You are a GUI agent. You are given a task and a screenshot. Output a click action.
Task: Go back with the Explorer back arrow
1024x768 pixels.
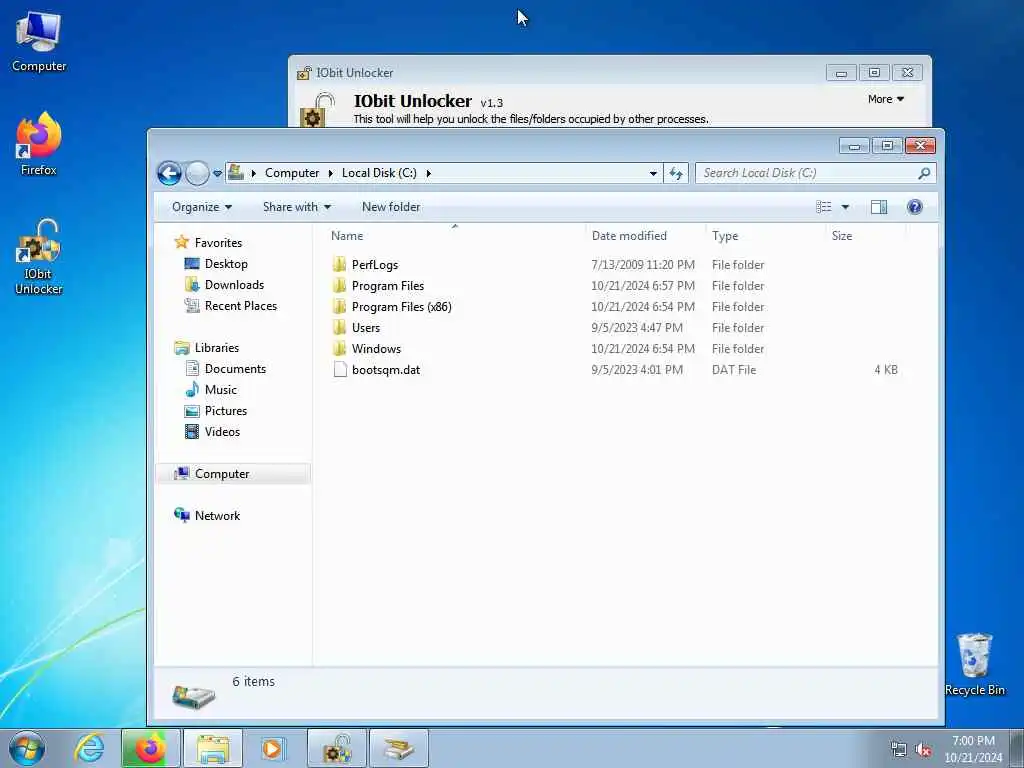coord(169,173)
